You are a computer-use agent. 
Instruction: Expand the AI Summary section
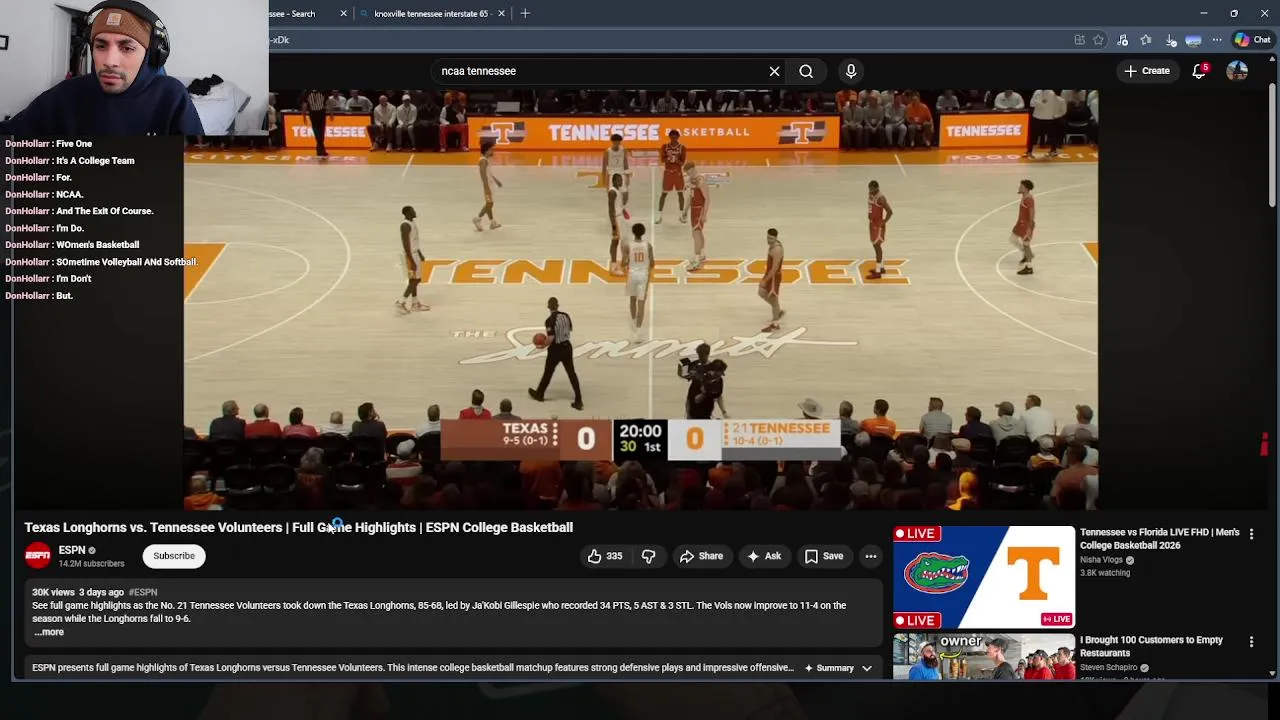pyautogui.click(x=839, y=668)
